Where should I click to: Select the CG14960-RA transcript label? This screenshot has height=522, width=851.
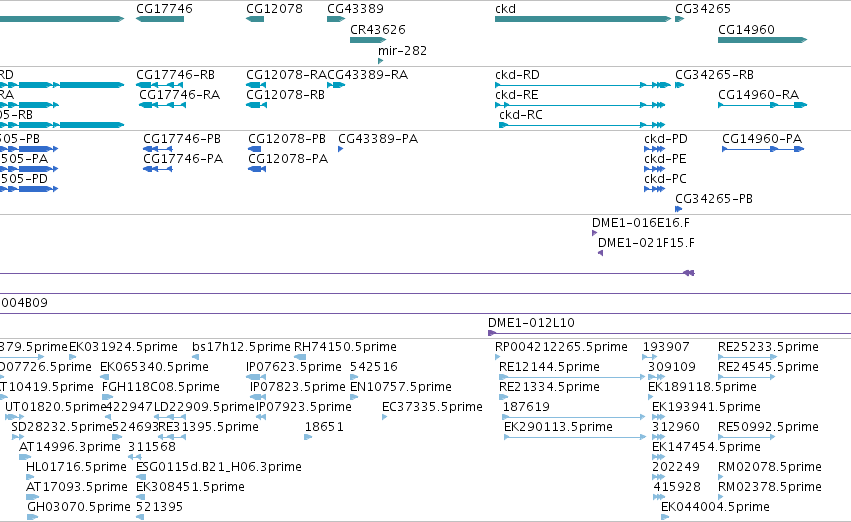pyautogui.click(x=759, y=94)
